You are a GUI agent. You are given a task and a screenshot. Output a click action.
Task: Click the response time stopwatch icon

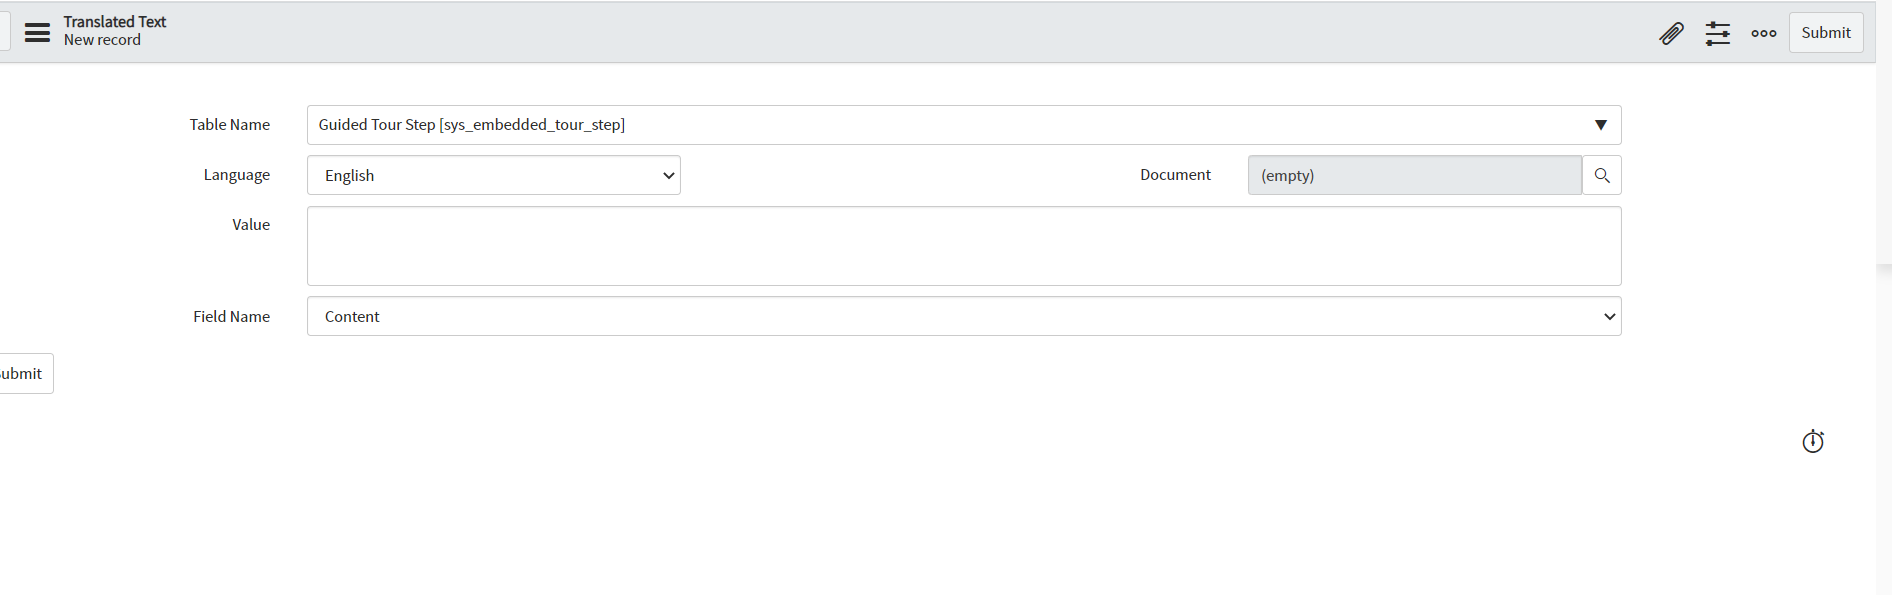pyautogui.click(x=1813, y=441)
